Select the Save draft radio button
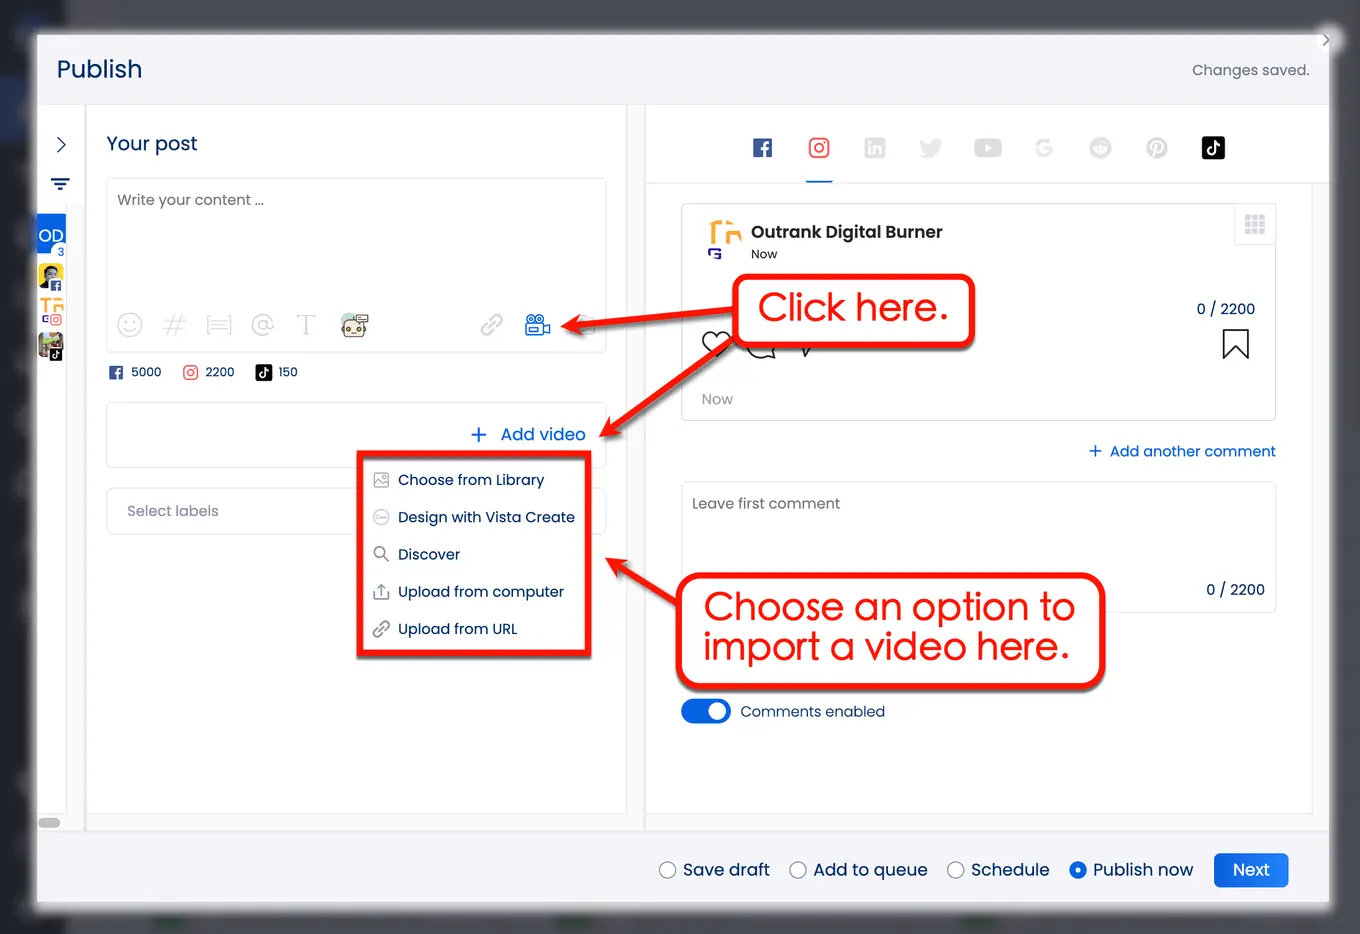 667,870
